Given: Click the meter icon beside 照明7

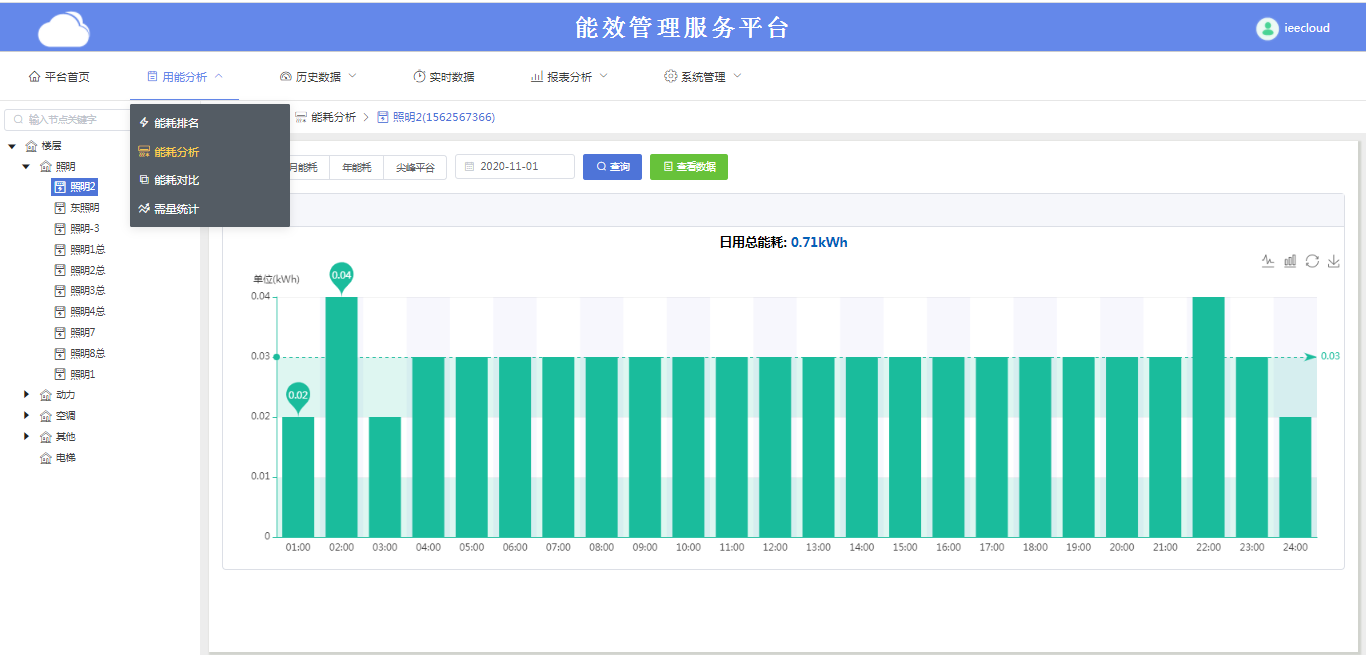Looking at the screenshot, I should click(x=60, y=333).
